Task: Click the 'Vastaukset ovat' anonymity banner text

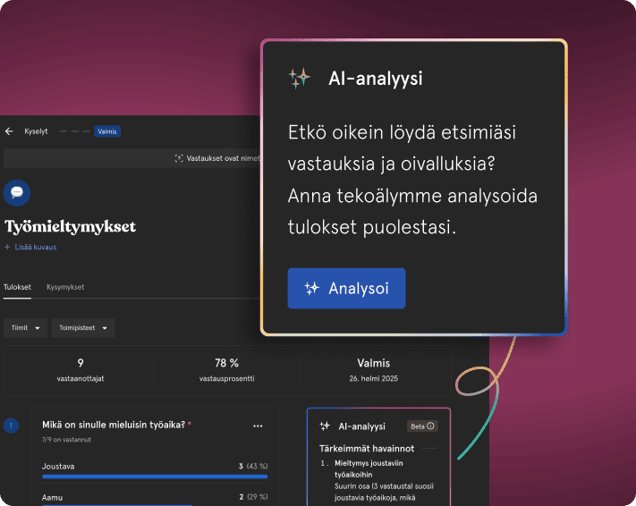Action: tap(223, 158)
